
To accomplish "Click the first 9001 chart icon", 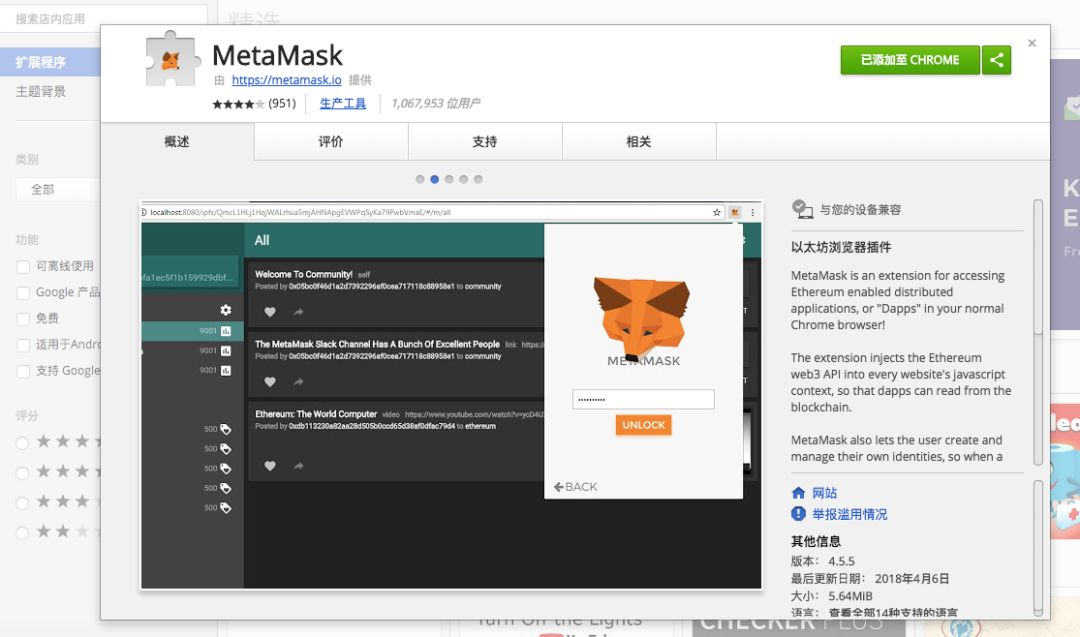I will tap(226, 331).
